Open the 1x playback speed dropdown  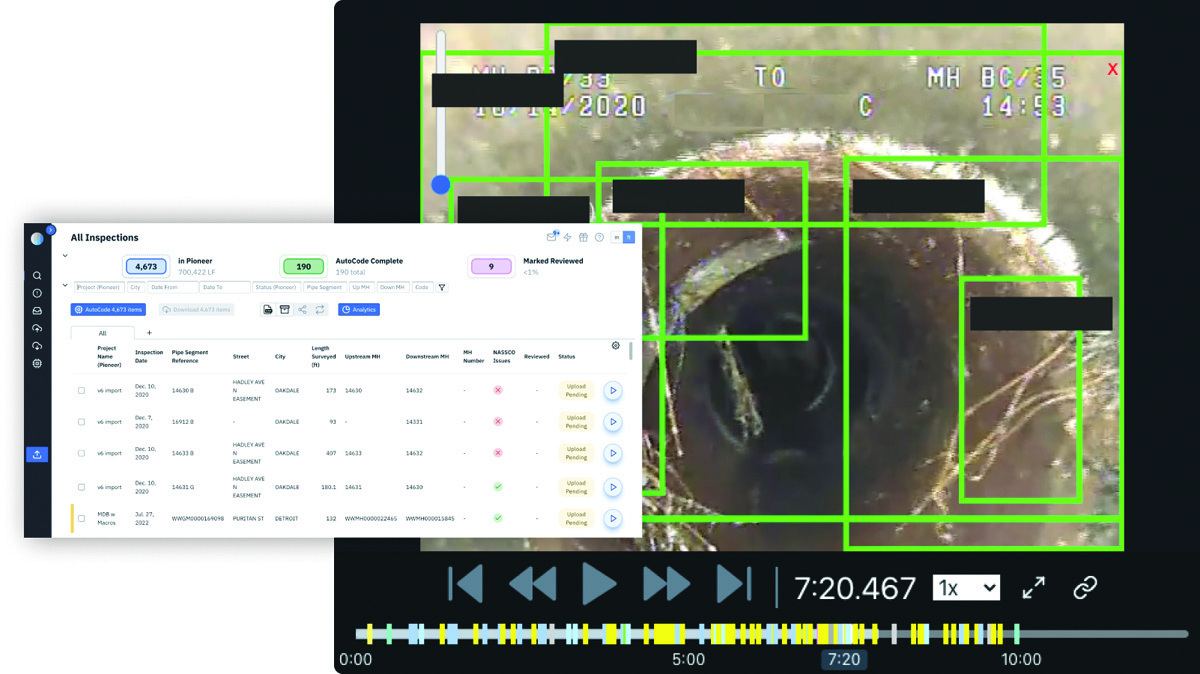(x=965, y=588)
